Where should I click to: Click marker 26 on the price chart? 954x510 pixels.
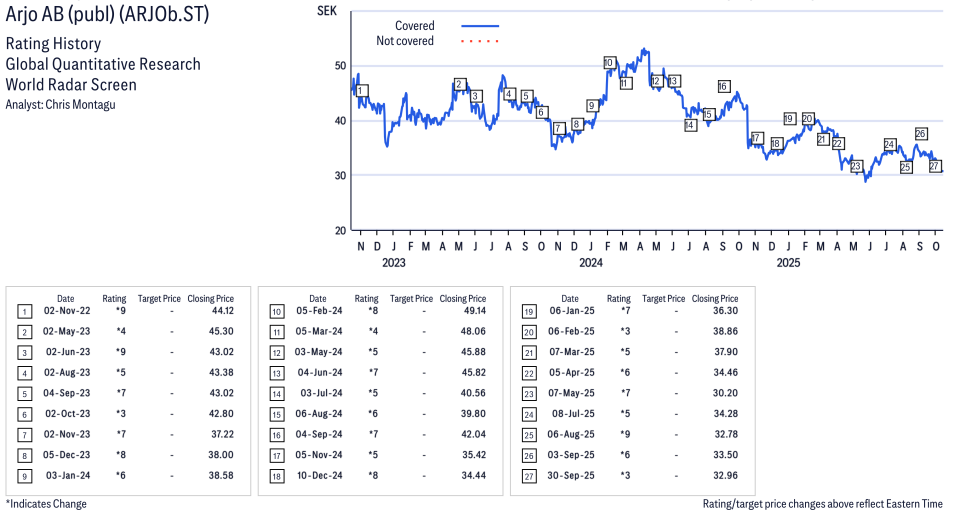click(920, 134)
